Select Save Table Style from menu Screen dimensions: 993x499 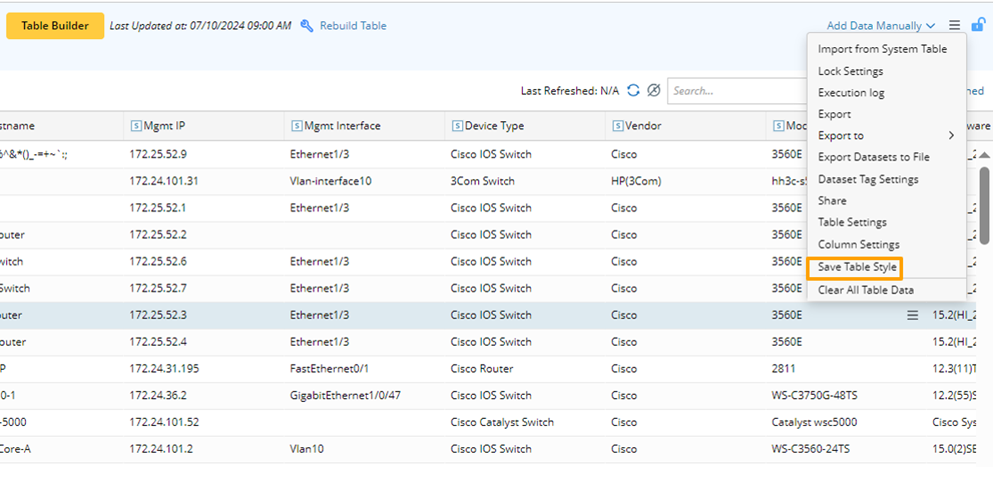(x=857, y=268)
